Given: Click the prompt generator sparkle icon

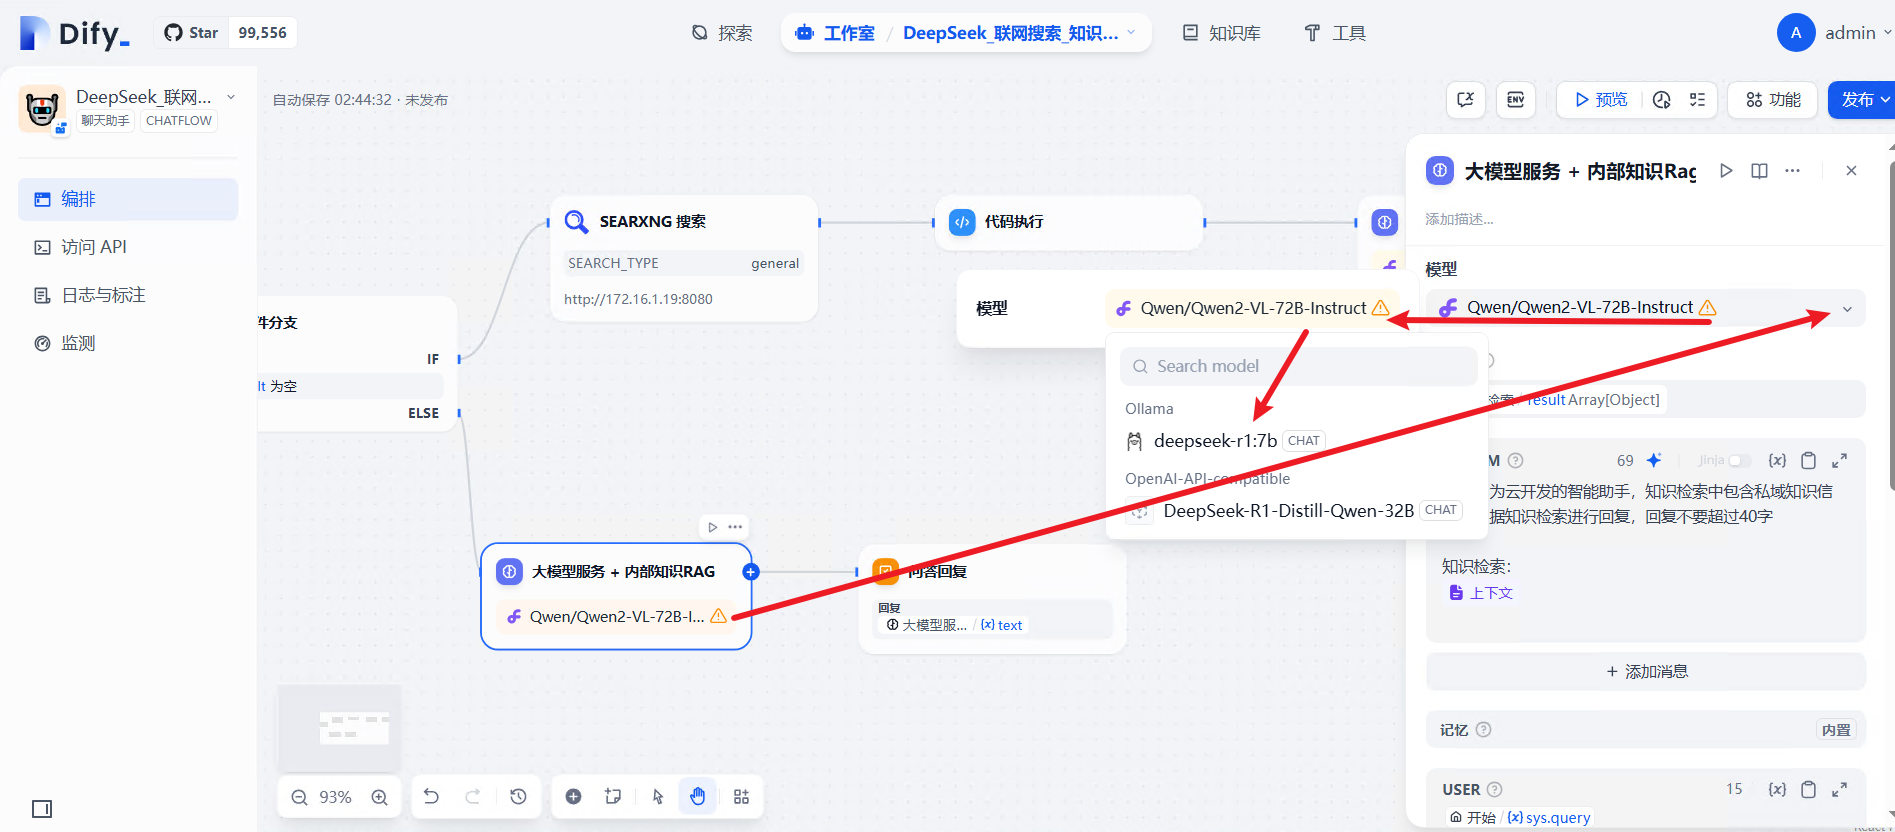Looking at the screenshot, I should coord(1654,460).
